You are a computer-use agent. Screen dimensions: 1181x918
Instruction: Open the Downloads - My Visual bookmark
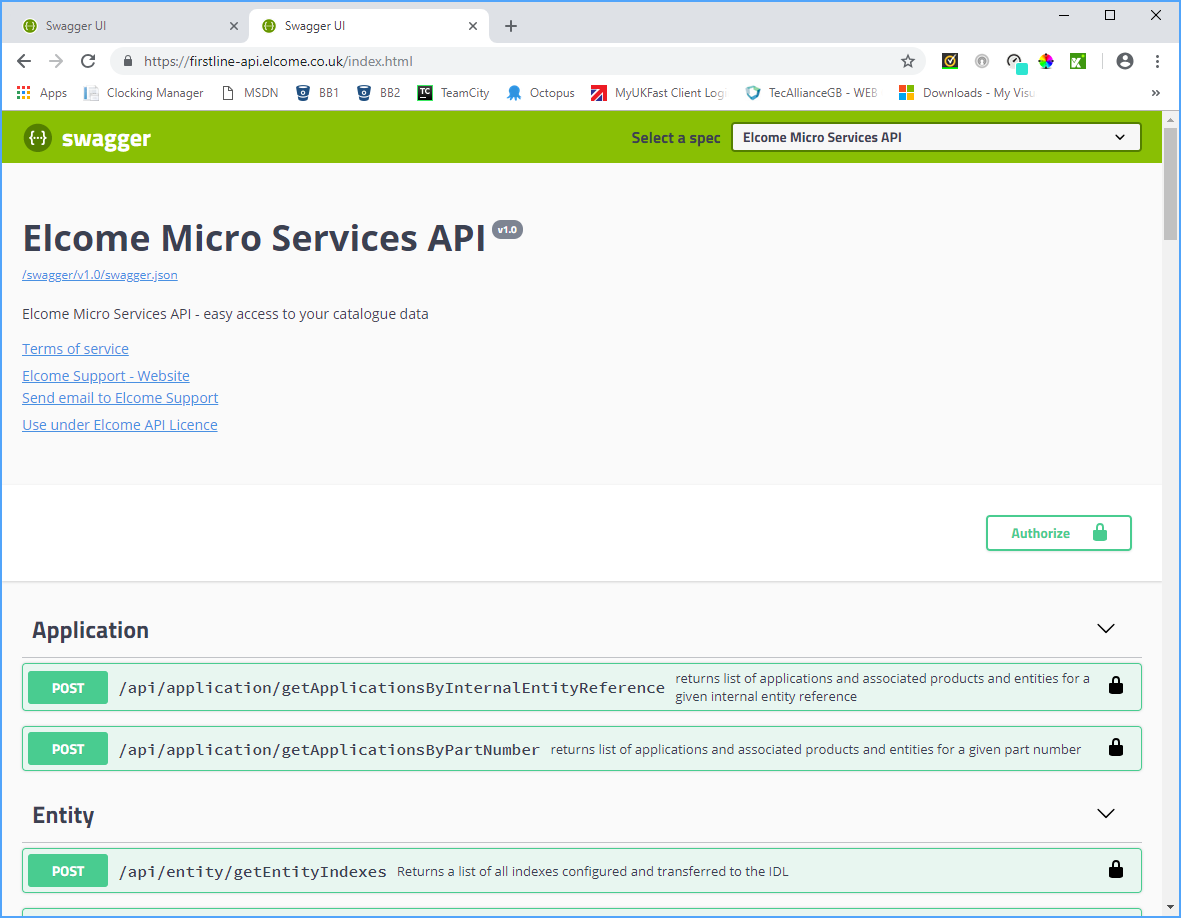(x=967, y=93)
